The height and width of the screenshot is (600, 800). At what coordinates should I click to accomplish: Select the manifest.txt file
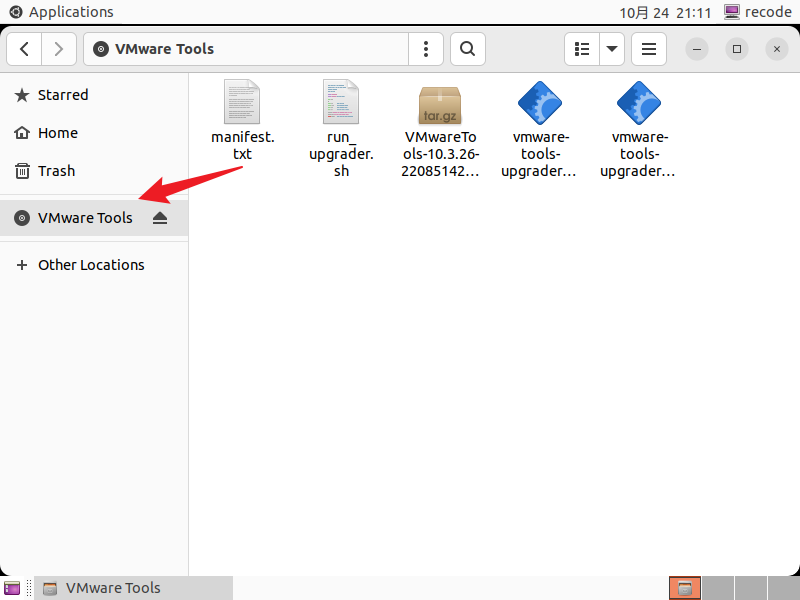pyautogui.click(x=242, y=128)
